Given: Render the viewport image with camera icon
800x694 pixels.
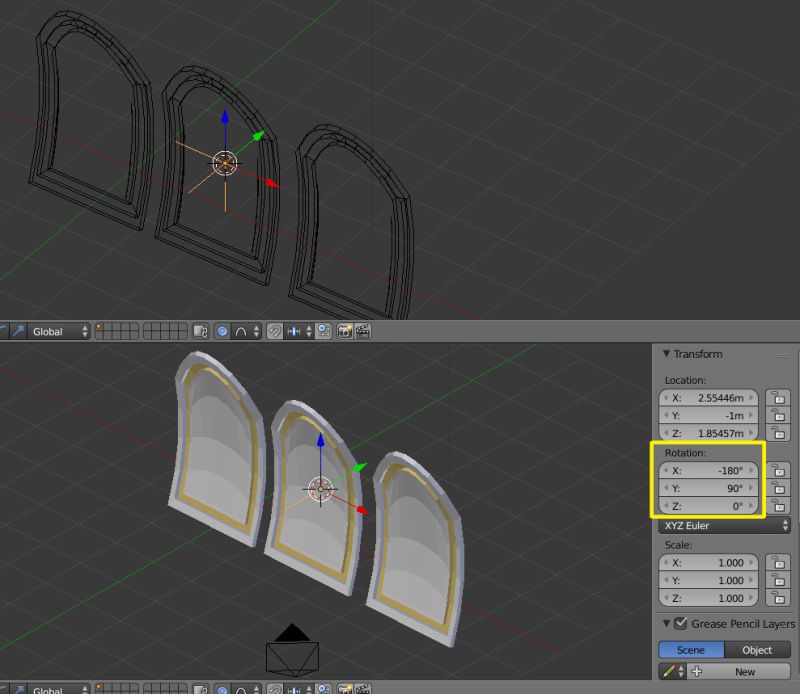Looking at the screenshot, I should [x=345, y=332].
